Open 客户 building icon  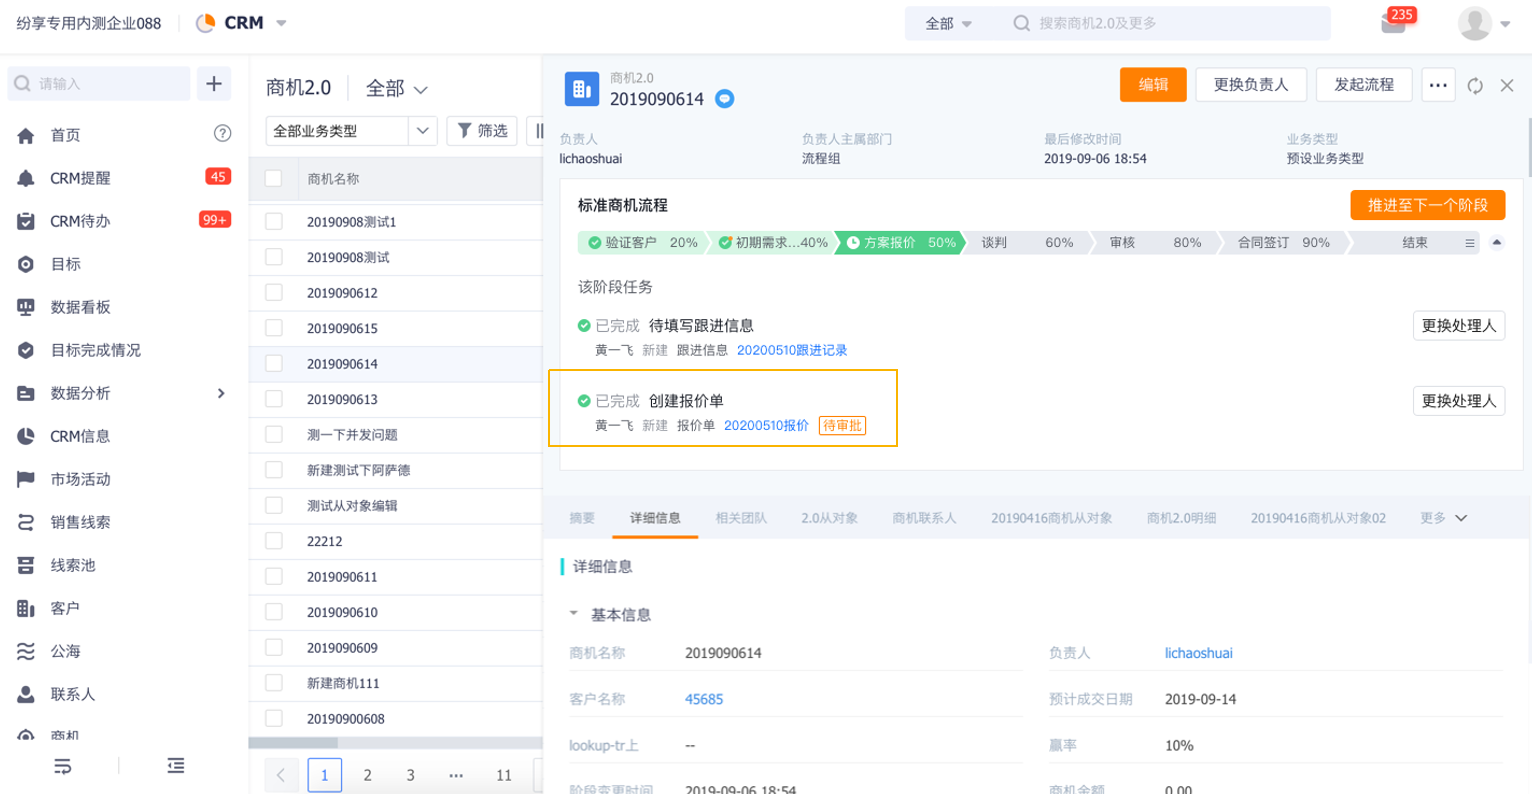pyautogui.click(x=26, y=608)
